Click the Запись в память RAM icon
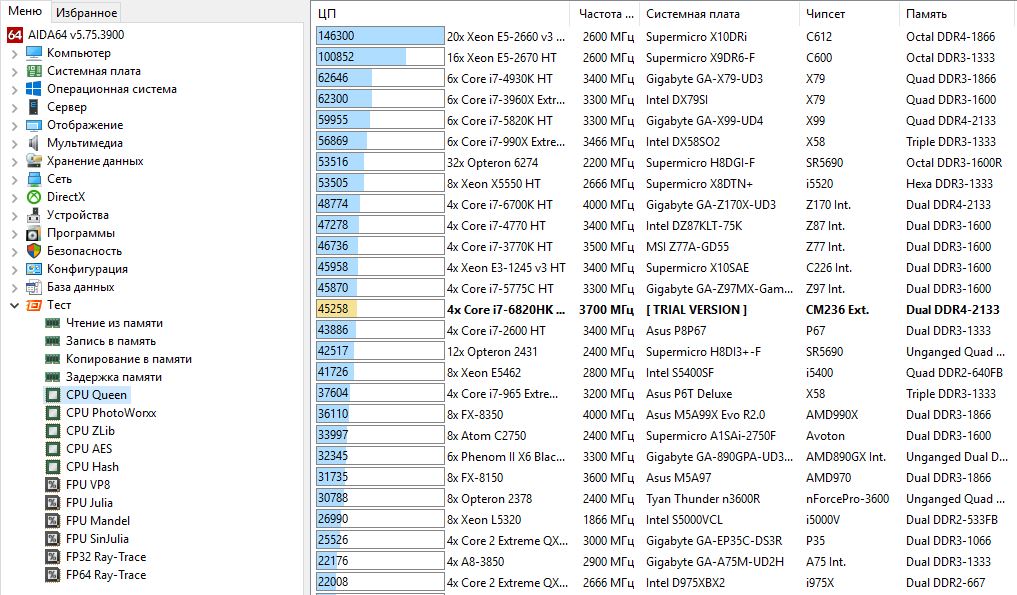 pos(53,341)
